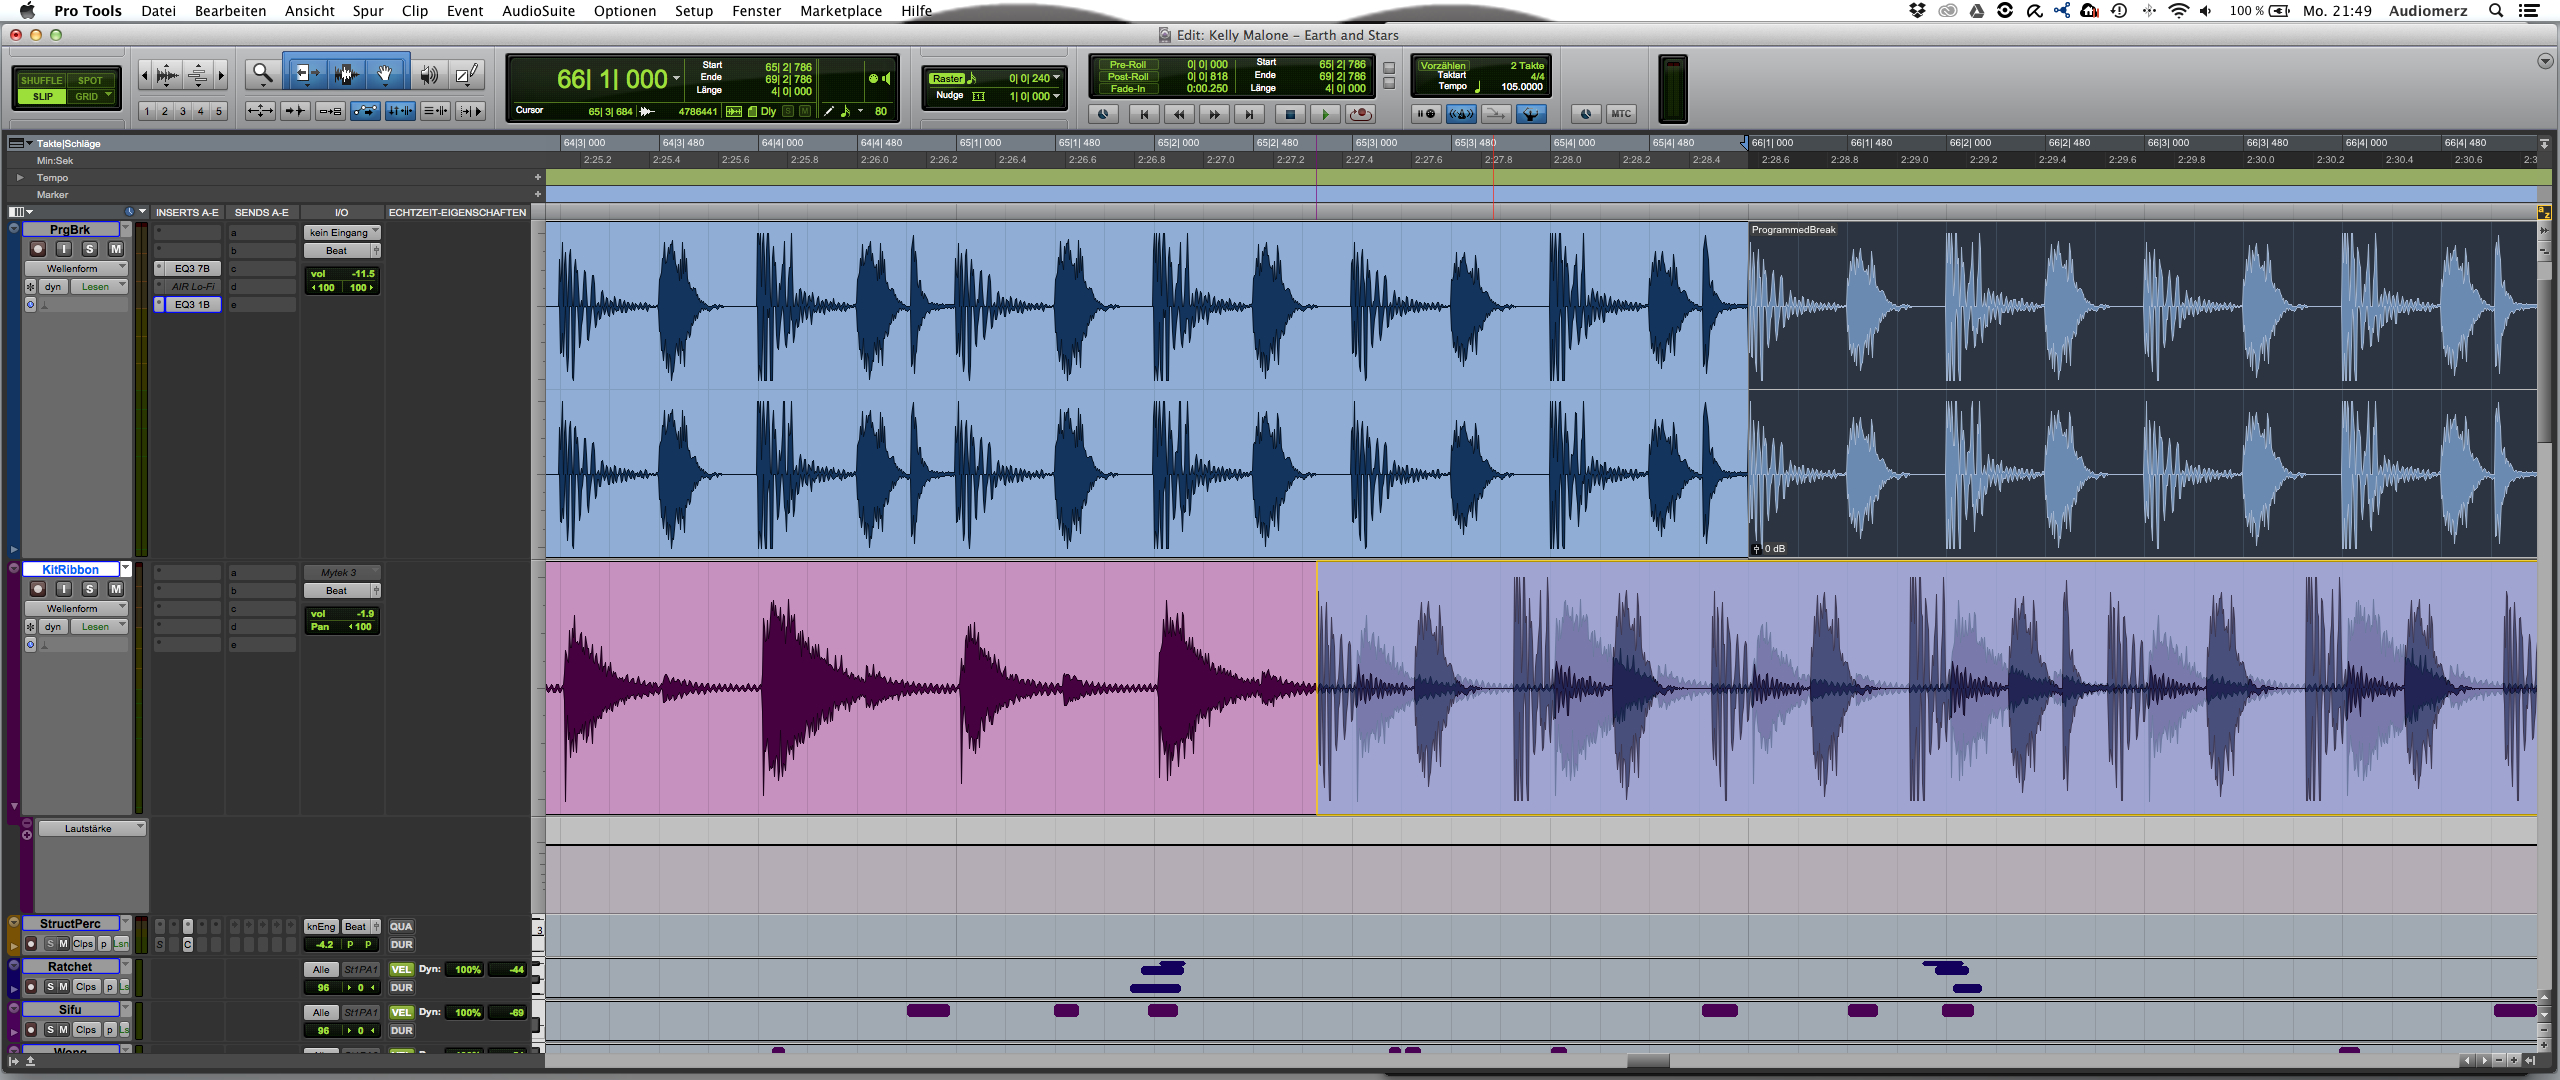Click Return to Zero transport button
The image size is (2560, 1080).
1144,114
